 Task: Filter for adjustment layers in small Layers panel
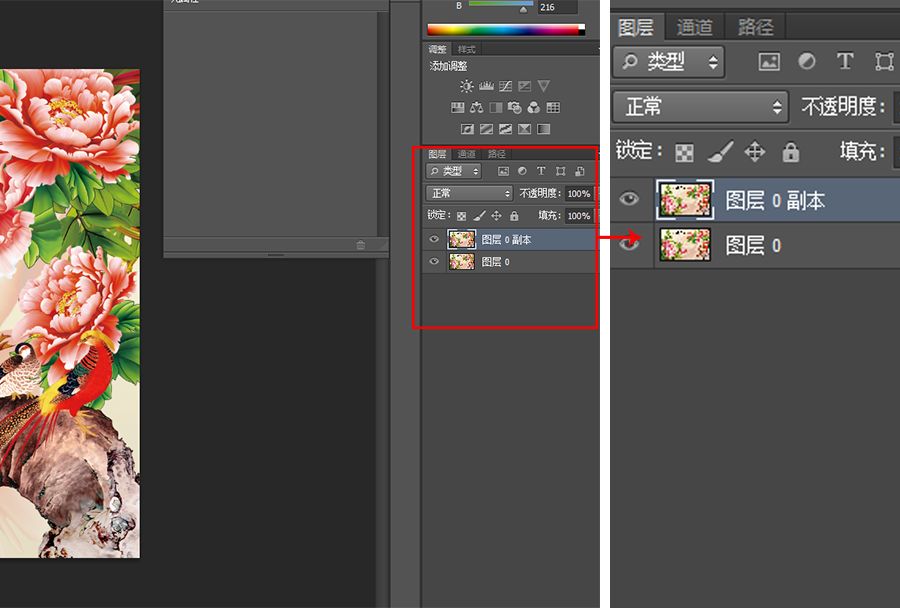click(x=522, y=171)
